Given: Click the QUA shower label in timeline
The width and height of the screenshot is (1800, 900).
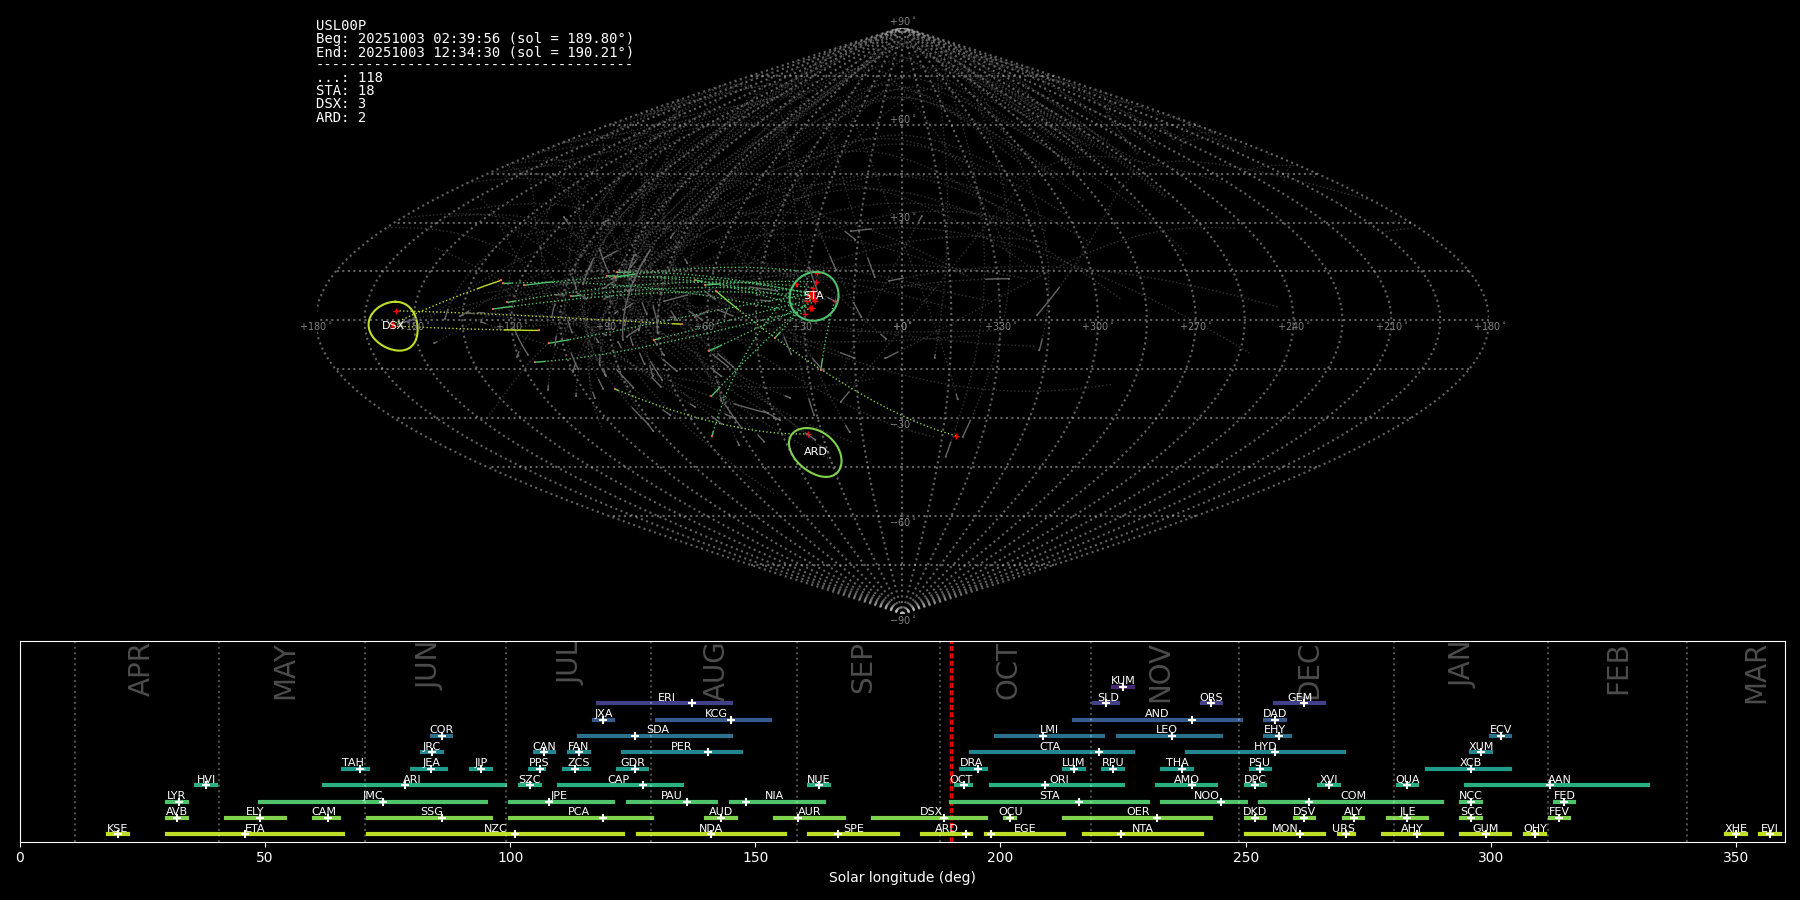Looking at the screenshot, I should (x=1407, y=779).
